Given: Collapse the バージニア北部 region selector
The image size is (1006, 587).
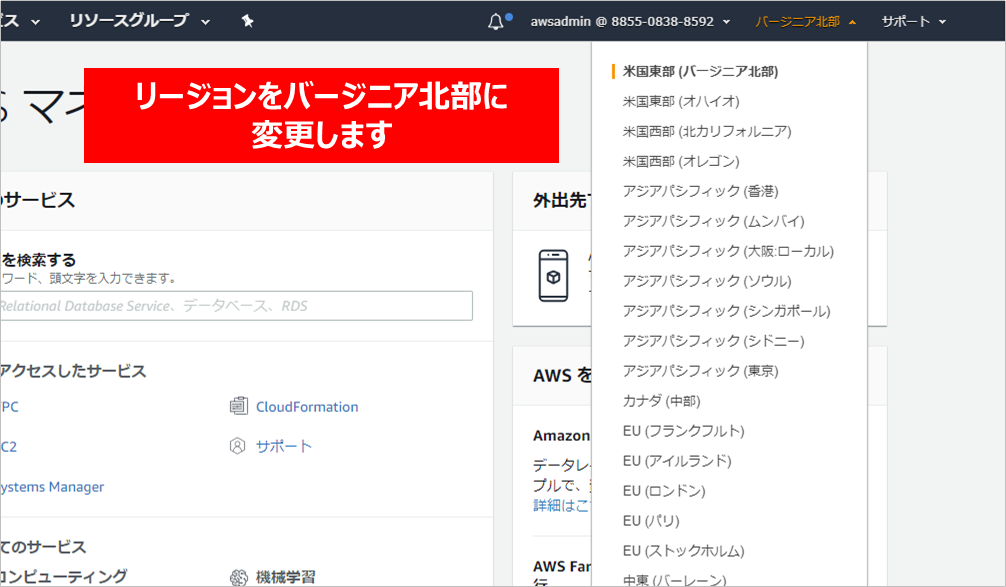Looking at the screenshot, I should click(x=806, y=21).
